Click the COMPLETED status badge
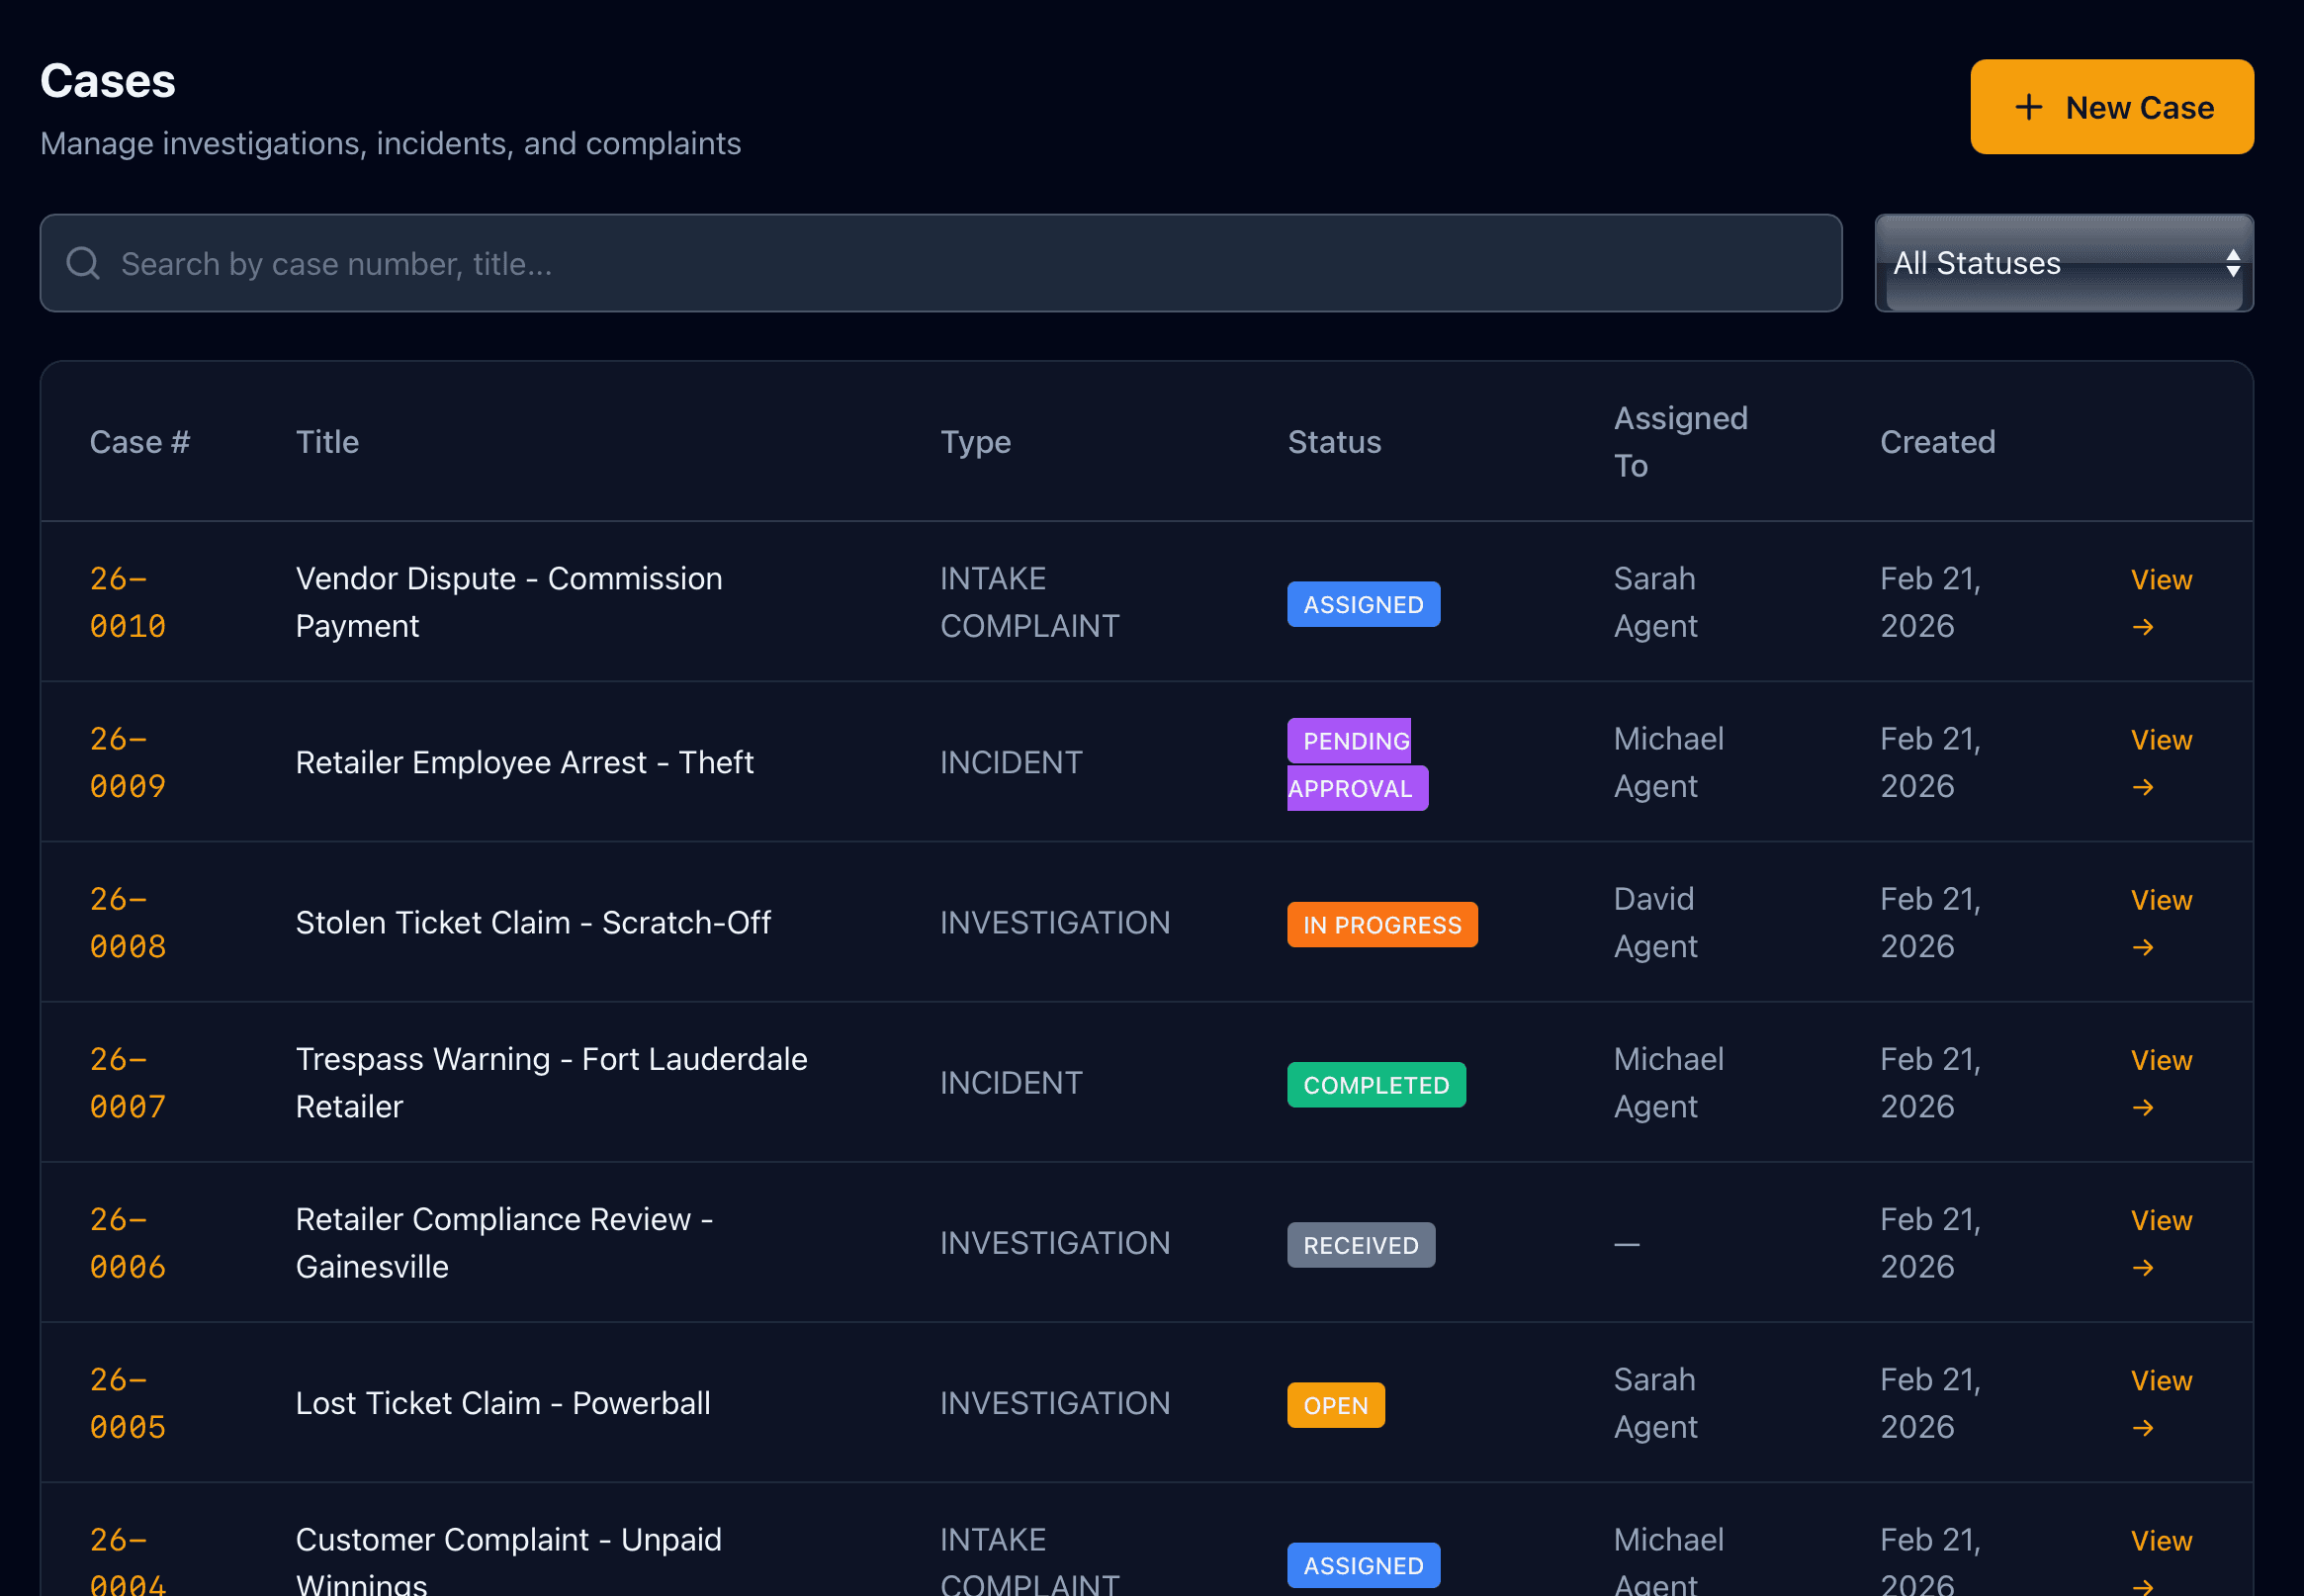Viewport: 2304px width, 1596px height. tap(1375, 1084)
